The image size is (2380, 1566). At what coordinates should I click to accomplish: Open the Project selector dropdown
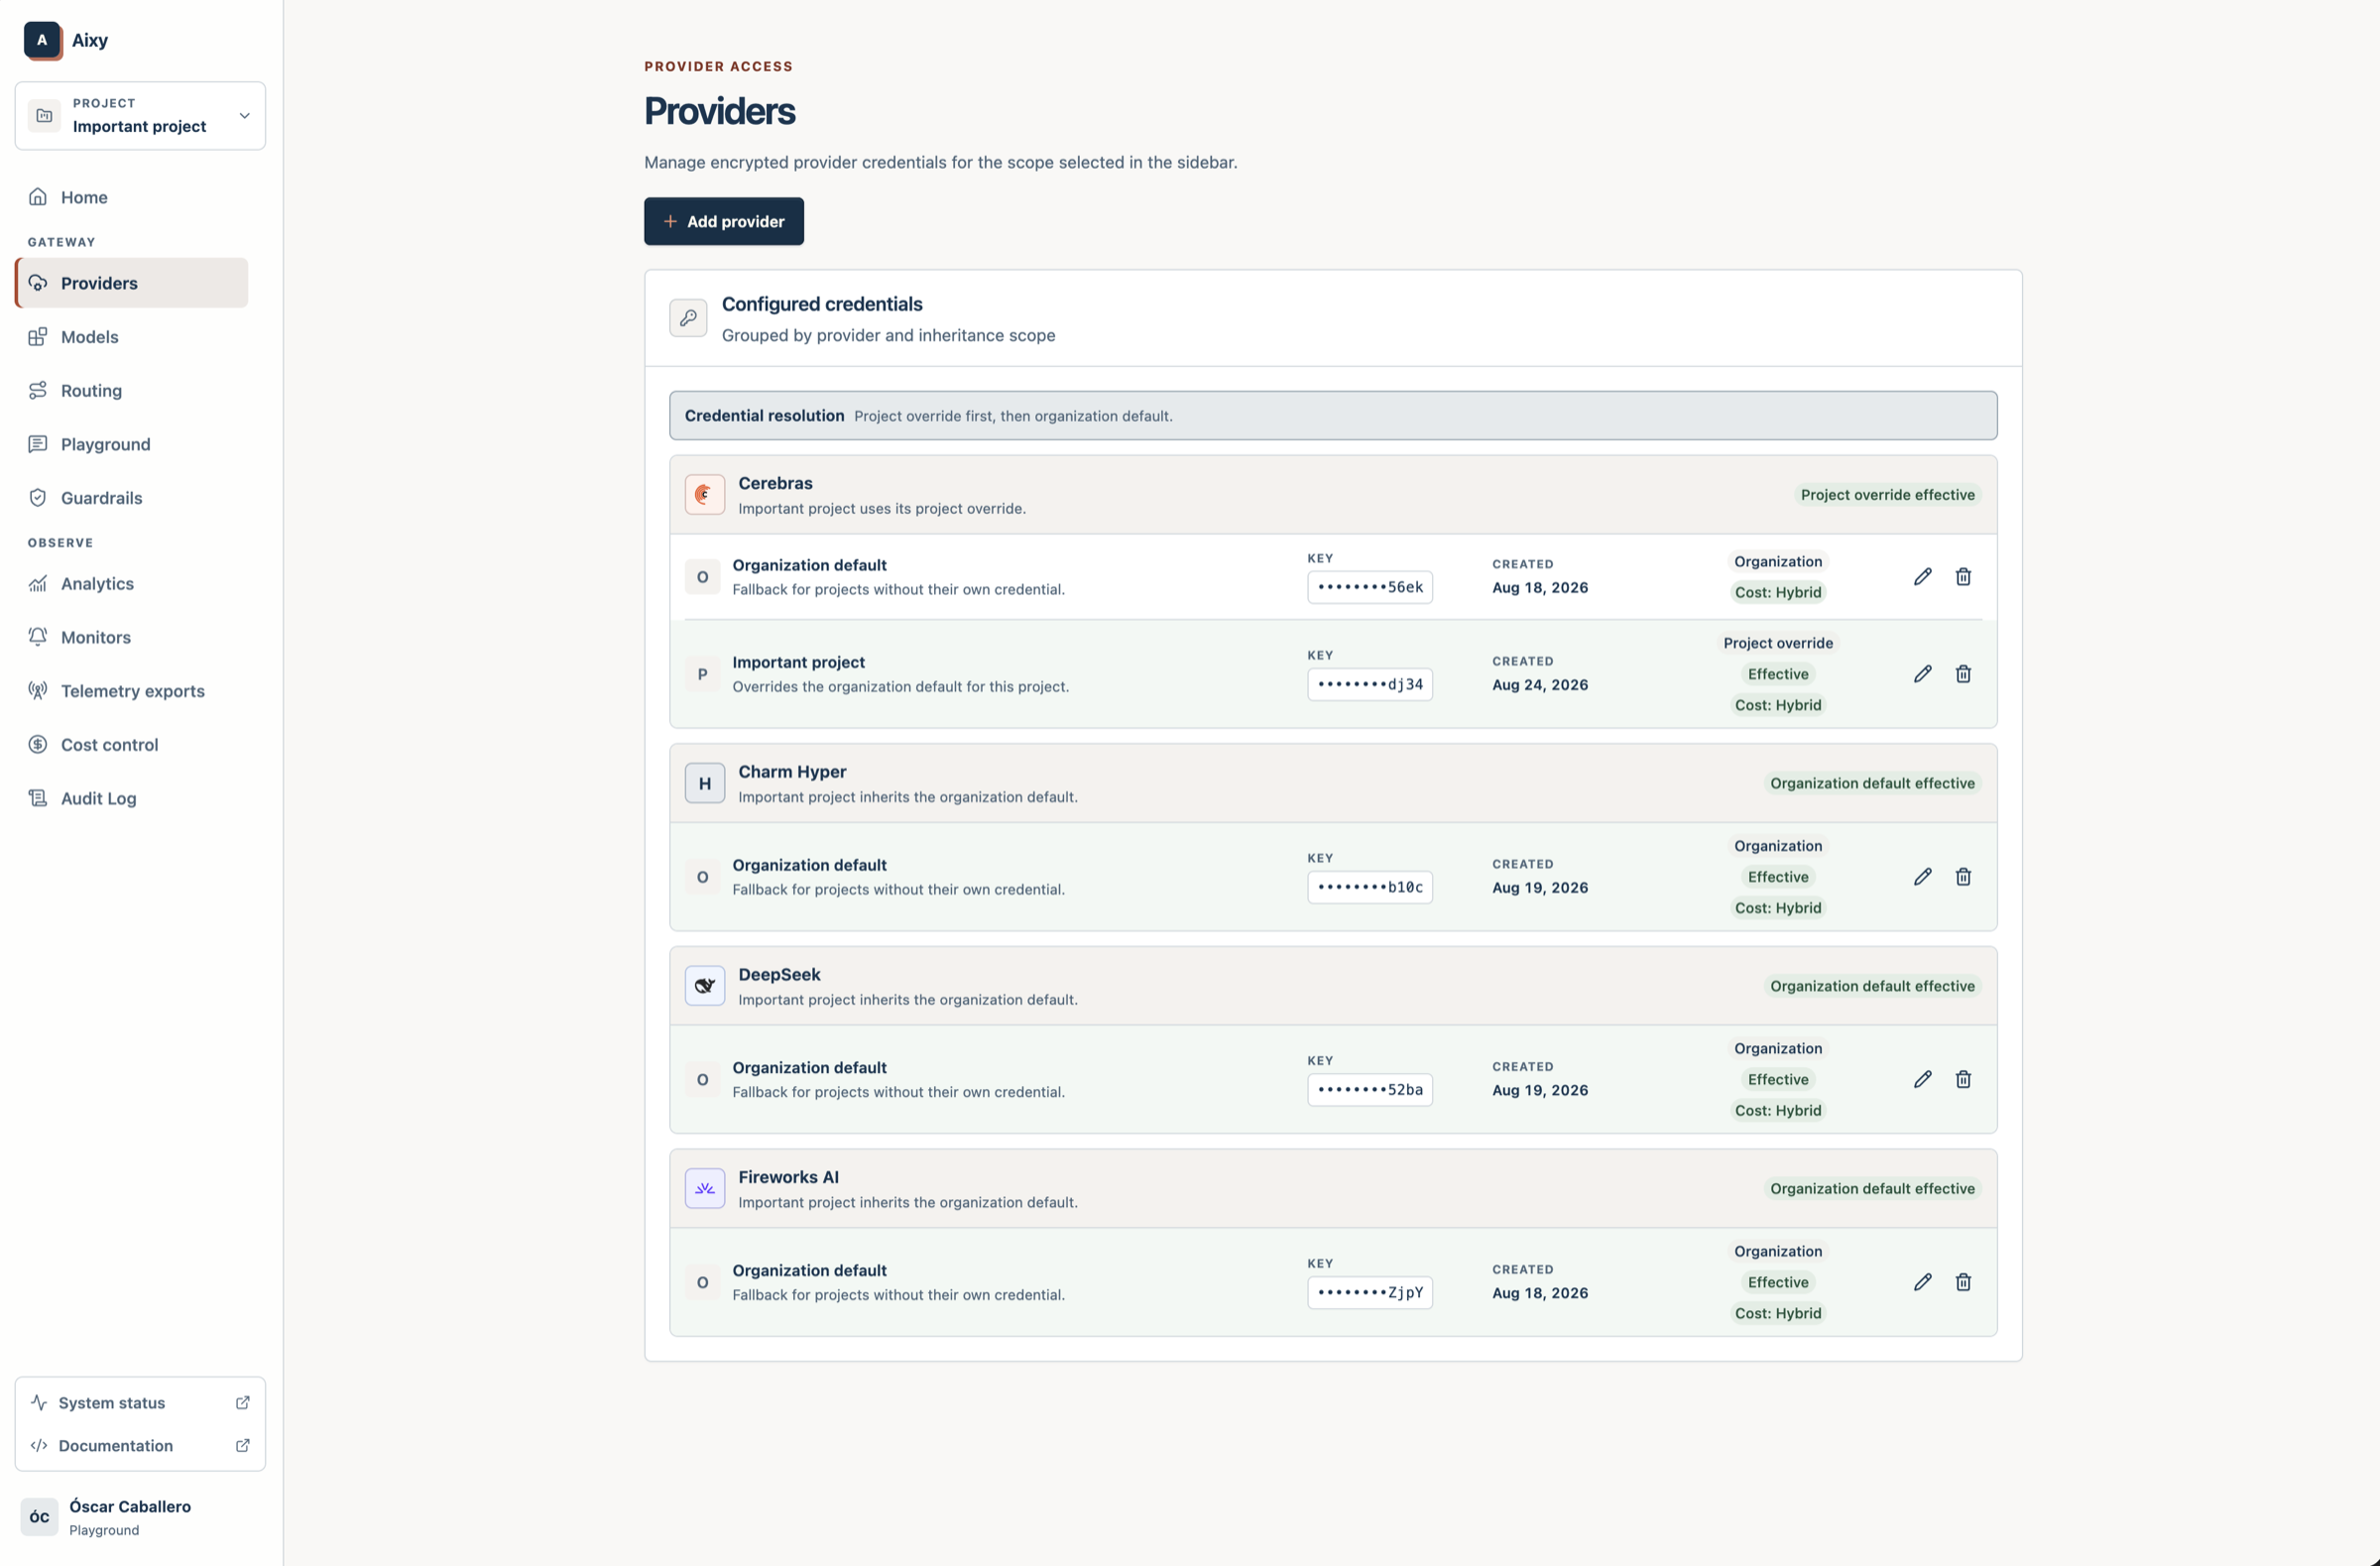click(x=140, y=116)
